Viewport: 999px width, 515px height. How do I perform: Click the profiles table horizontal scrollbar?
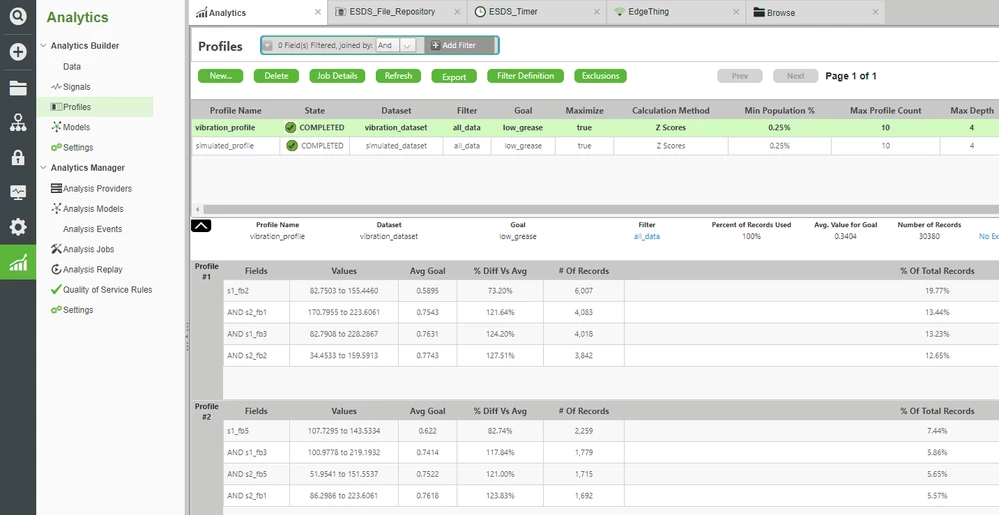tap(600, 209)
